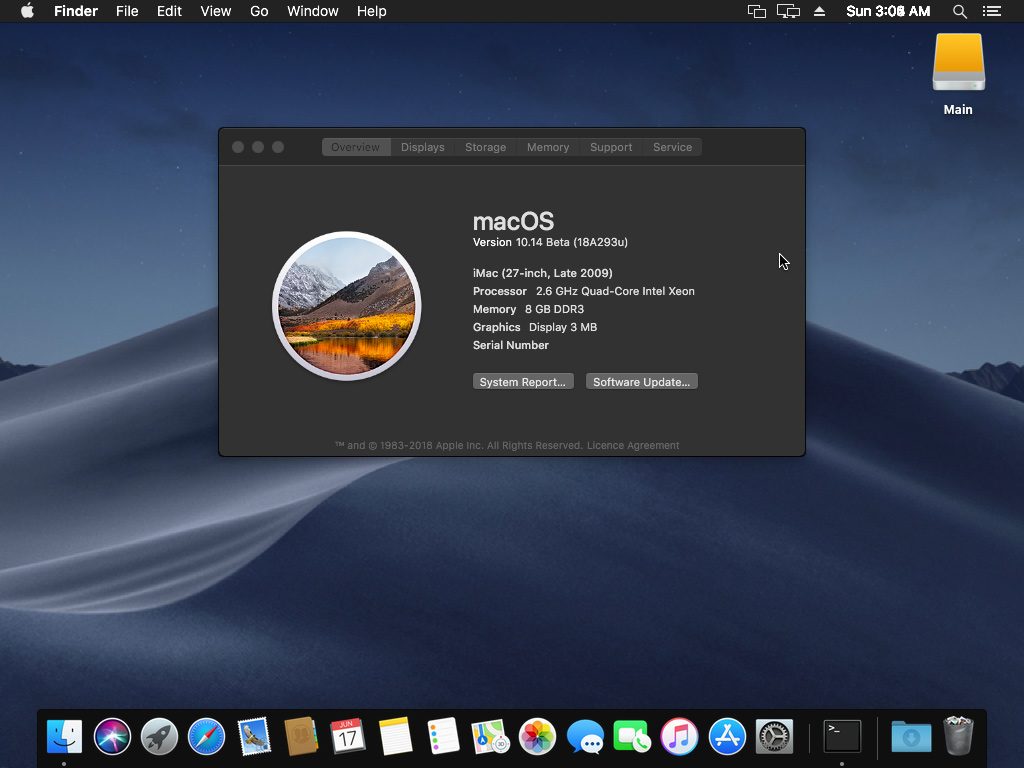
Task: Click the System Report button
Action: point(523,381)
